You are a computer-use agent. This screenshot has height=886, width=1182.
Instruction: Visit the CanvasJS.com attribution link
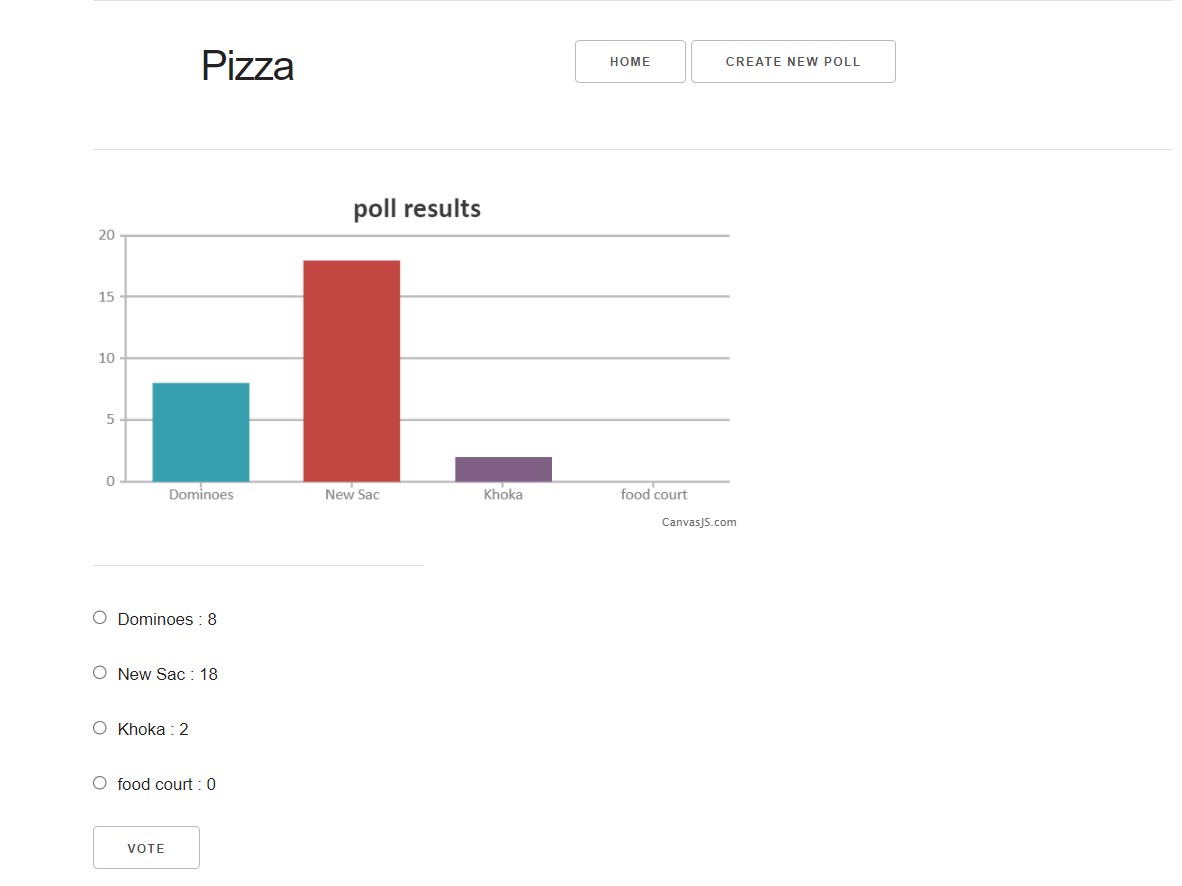click(698, 521)
